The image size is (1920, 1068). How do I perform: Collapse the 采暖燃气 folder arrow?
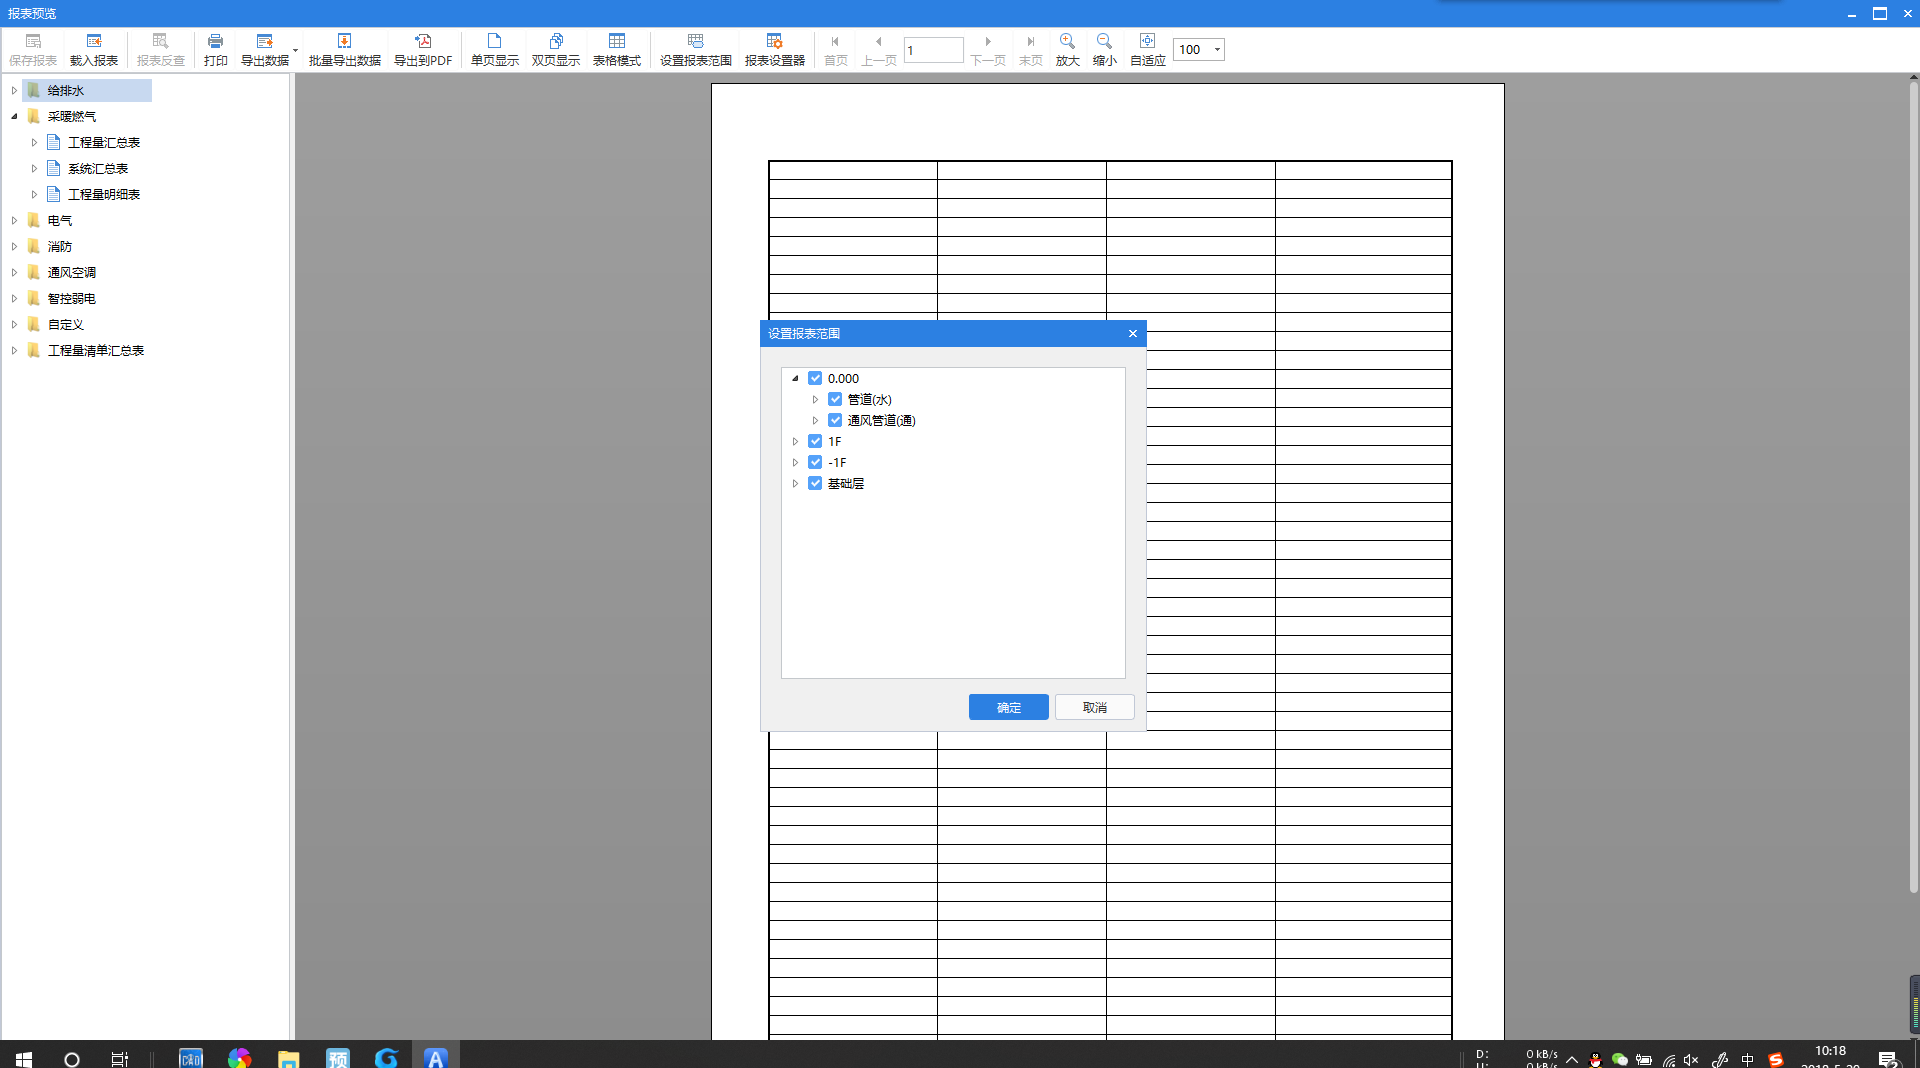click(x=14, y=116)
